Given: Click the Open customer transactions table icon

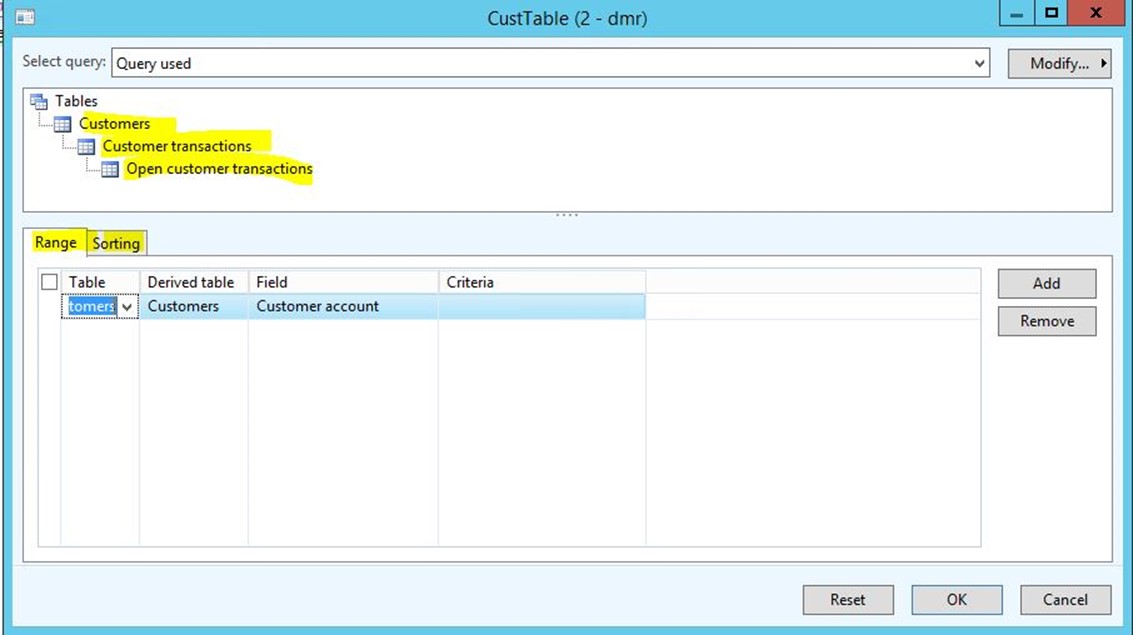Looking at the screenshot, I should point(110,169).
